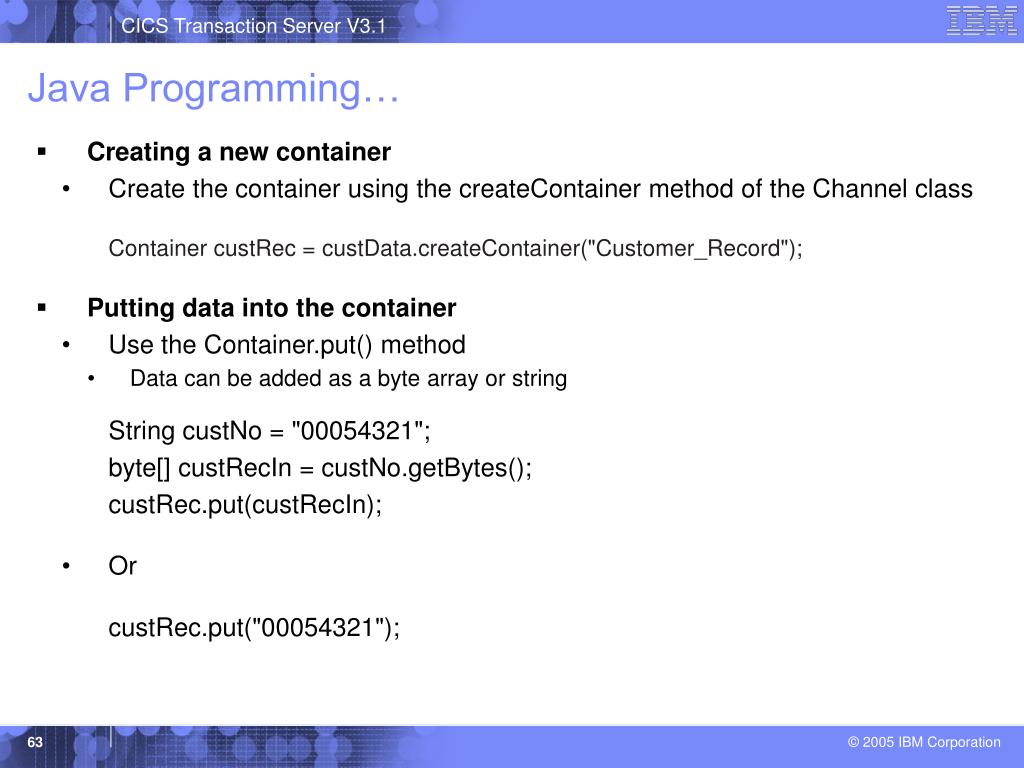Click the round bullet before 'Create the container'
This screenshot has width=1024, height=768.
(x=66, y=189)
